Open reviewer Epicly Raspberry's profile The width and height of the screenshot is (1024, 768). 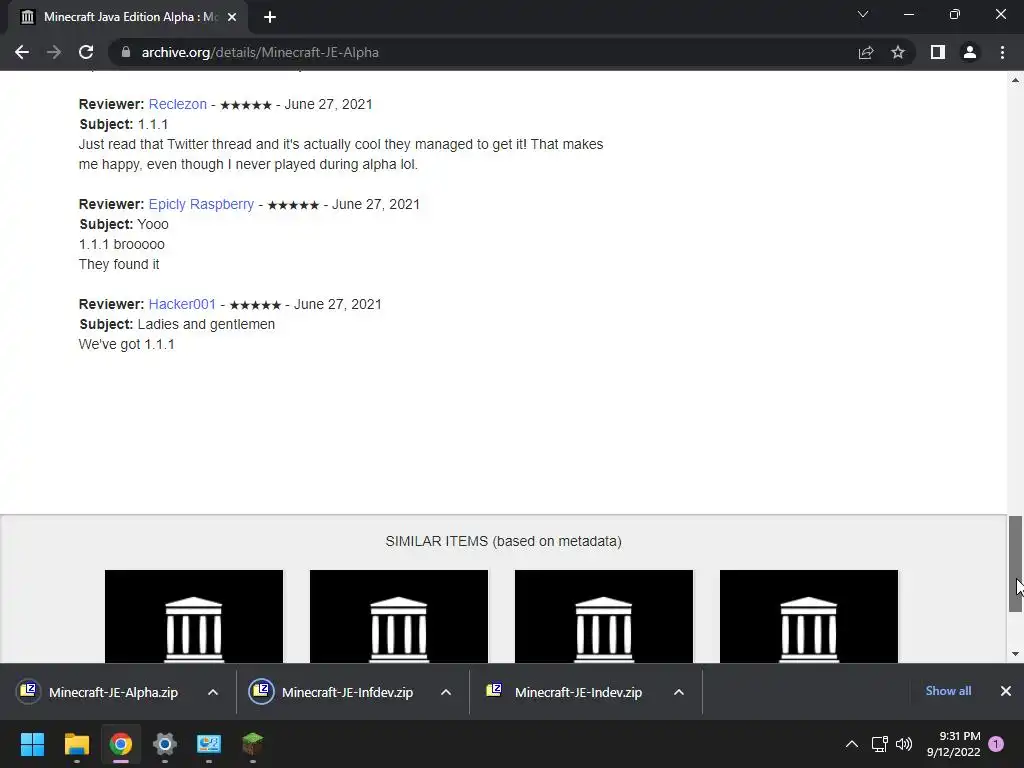pyautogui.click(x=201, y=204)
